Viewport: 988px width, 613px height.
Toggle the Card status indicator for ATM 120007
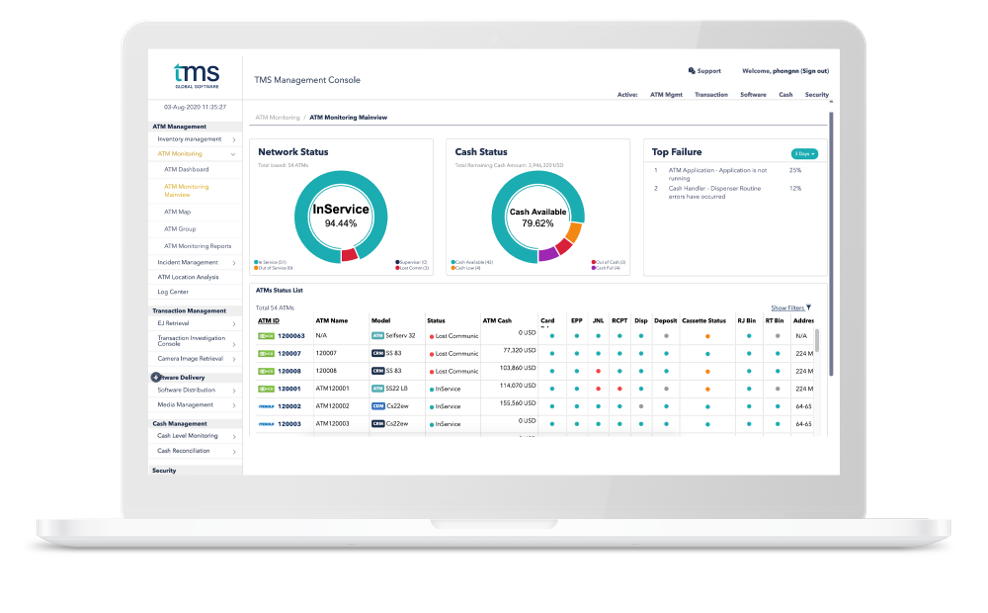(554, 353)
